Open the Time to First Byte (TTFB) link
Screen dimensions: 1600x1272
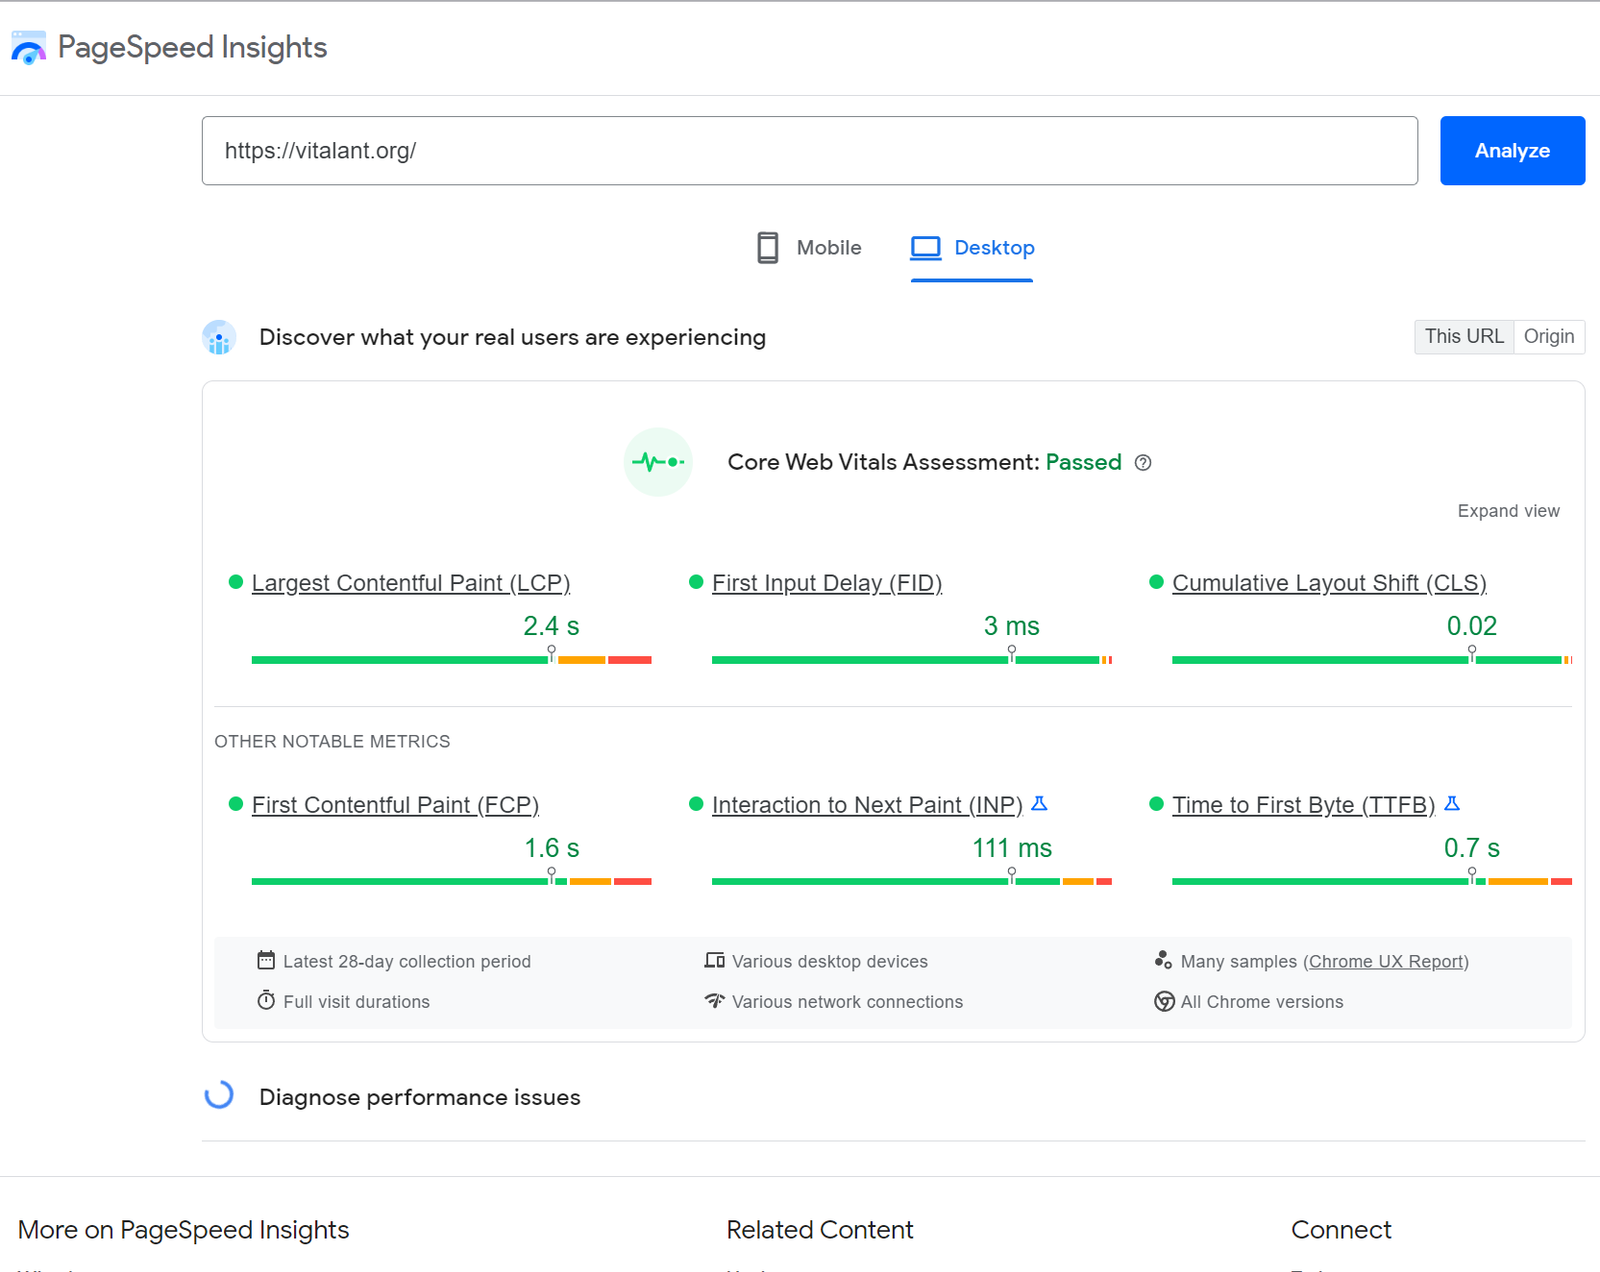tap(1303, 805)
